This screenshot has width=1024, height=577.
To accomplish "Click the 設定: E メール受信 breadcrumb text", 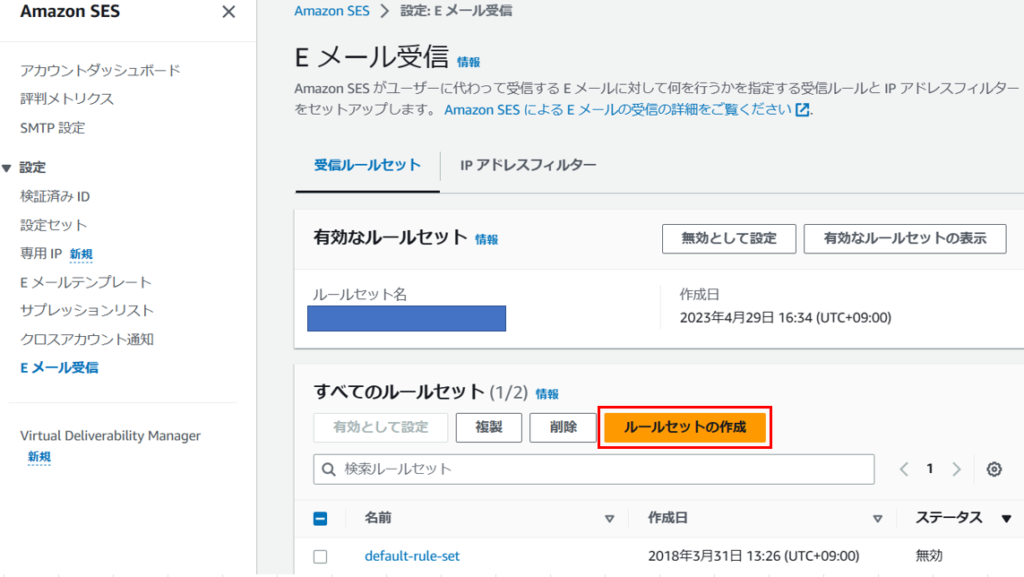I will [456, 11].
